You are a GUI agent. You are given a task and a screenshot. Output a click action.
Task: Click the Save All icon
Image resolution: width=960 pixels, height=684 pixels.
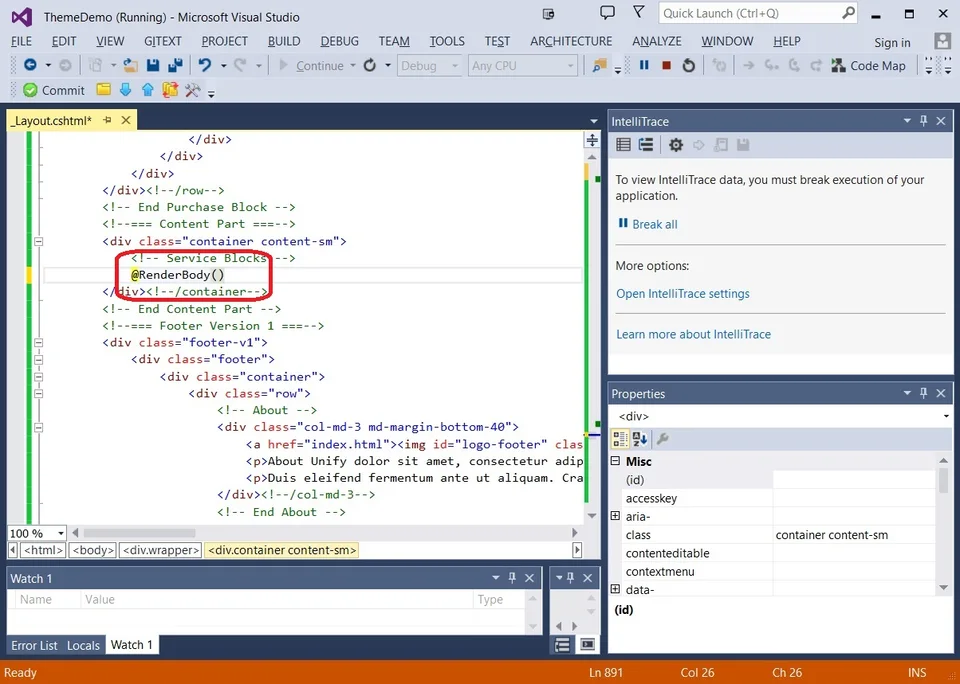pos(176,65)
